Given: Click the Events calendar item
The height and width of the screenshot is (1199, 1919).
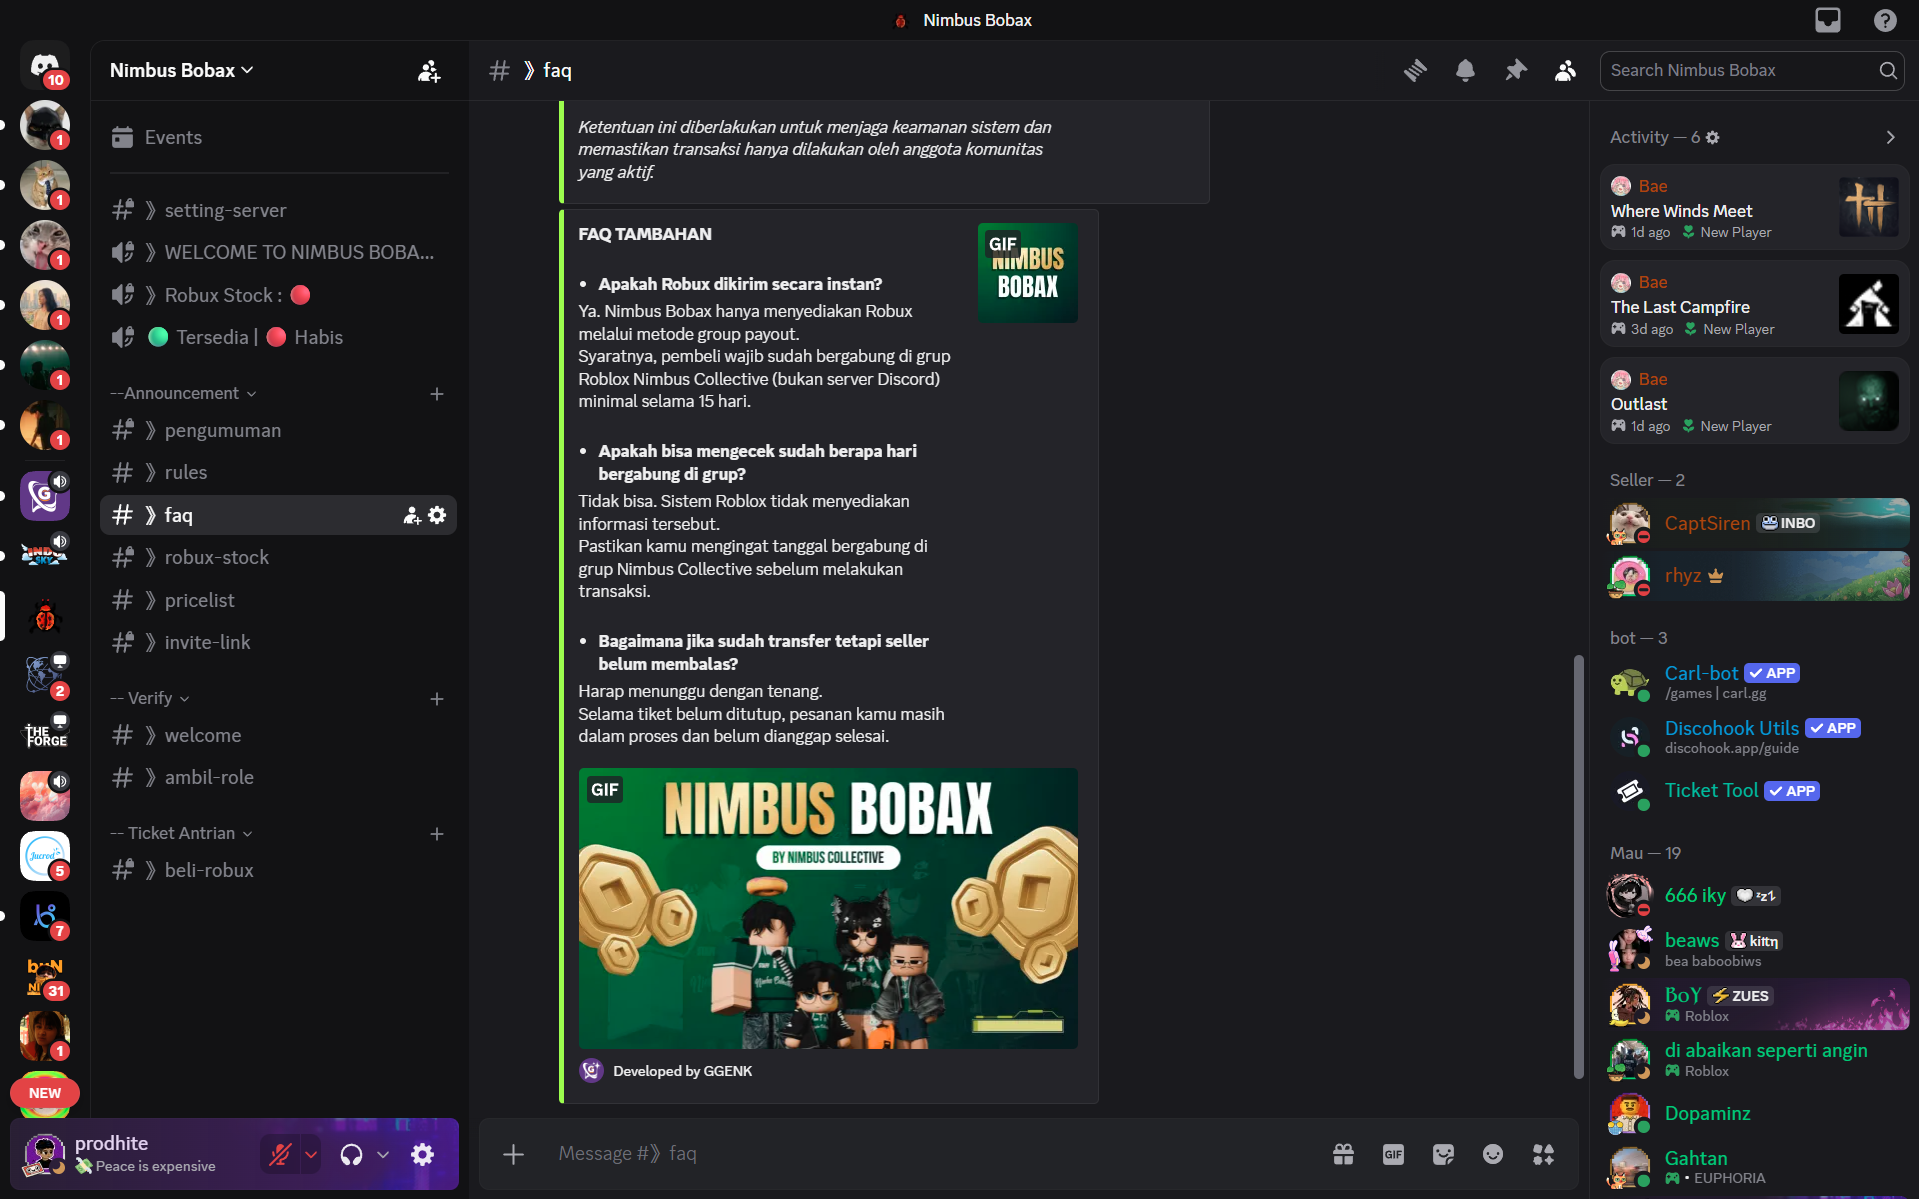Looking at the screenshot, I should click(x=279, y=137).
